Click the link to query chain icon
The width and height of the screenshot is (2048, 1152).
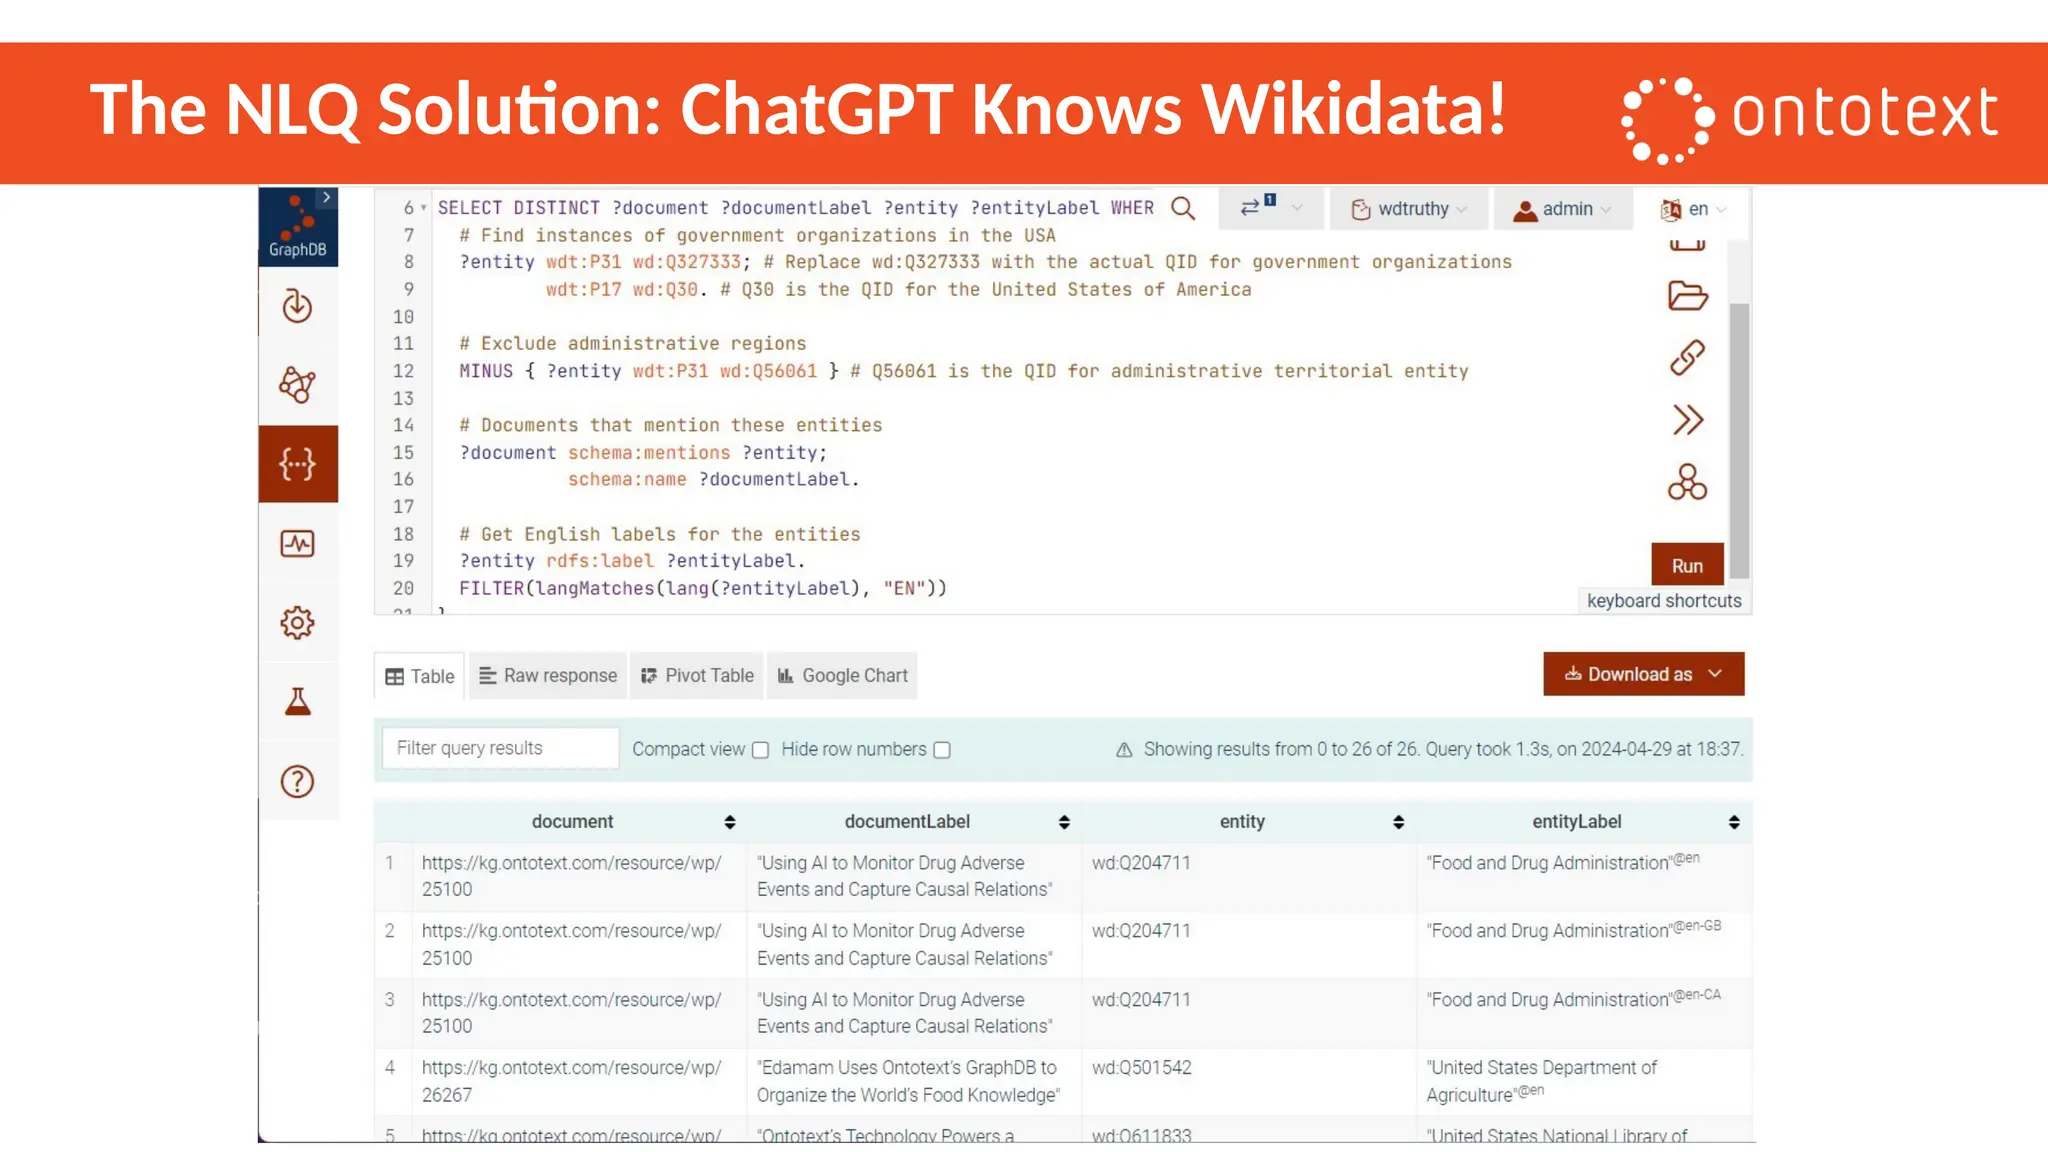point(1687,357)
